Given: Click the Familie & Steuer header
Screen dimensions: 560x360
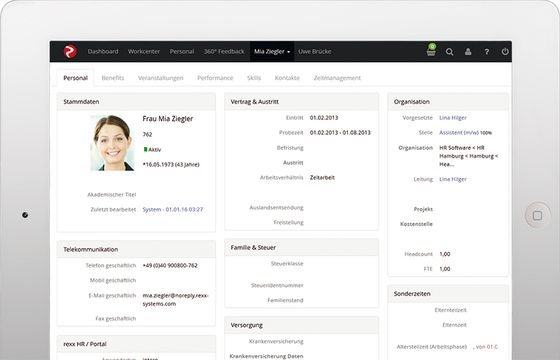Looking at the screenshot, I should pos(301,247).
